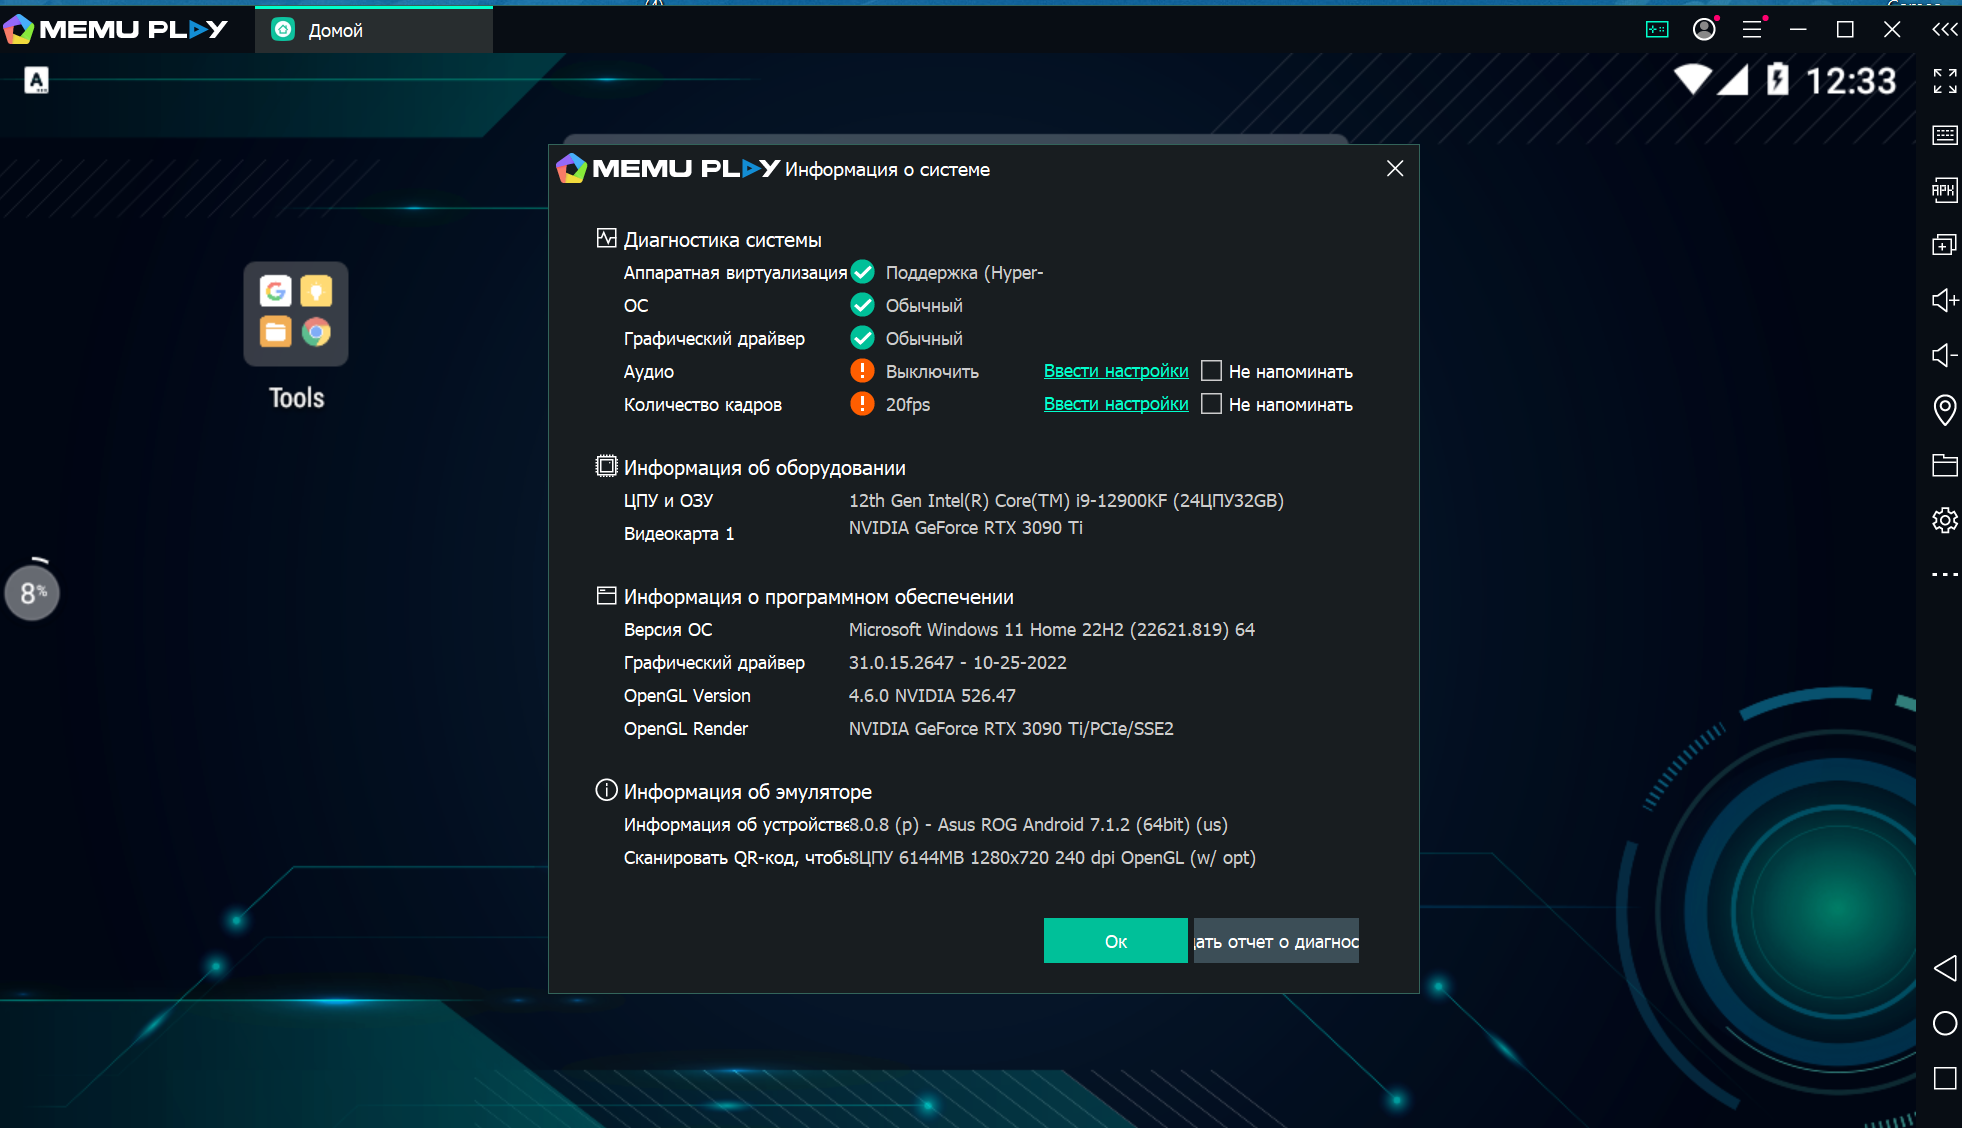Open emulator settings gear

point(1945,520)
